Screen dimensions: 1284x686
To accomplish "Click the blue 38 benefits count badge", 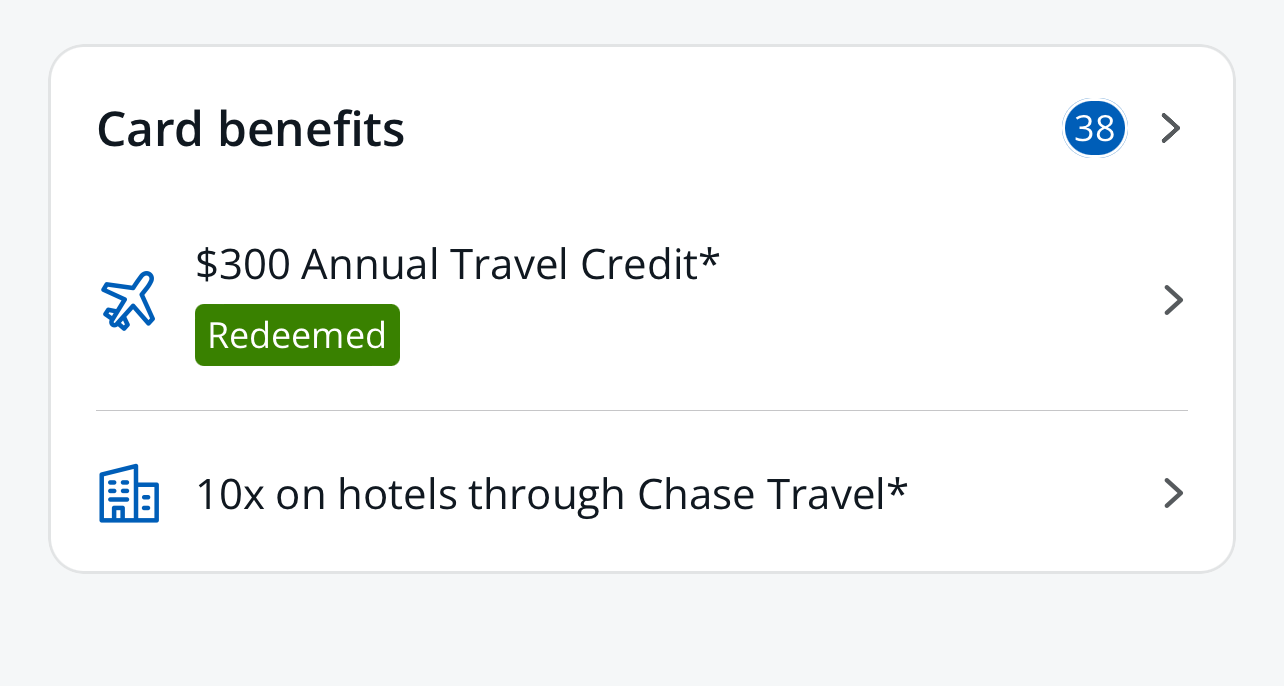I will (1095, 129).
